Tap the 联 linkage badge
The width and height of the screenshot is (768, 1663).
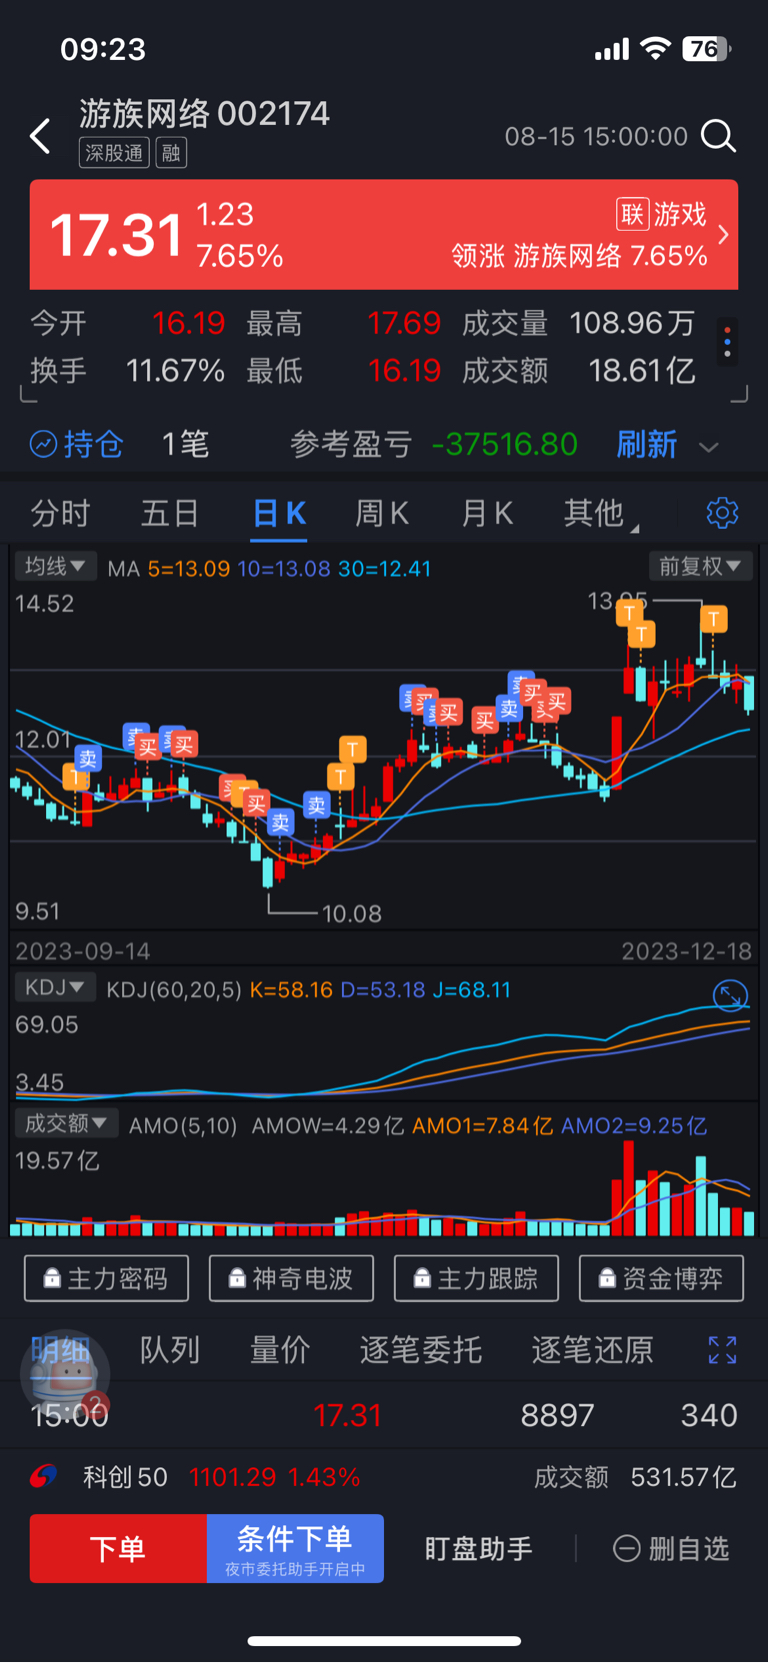point(632,214)
